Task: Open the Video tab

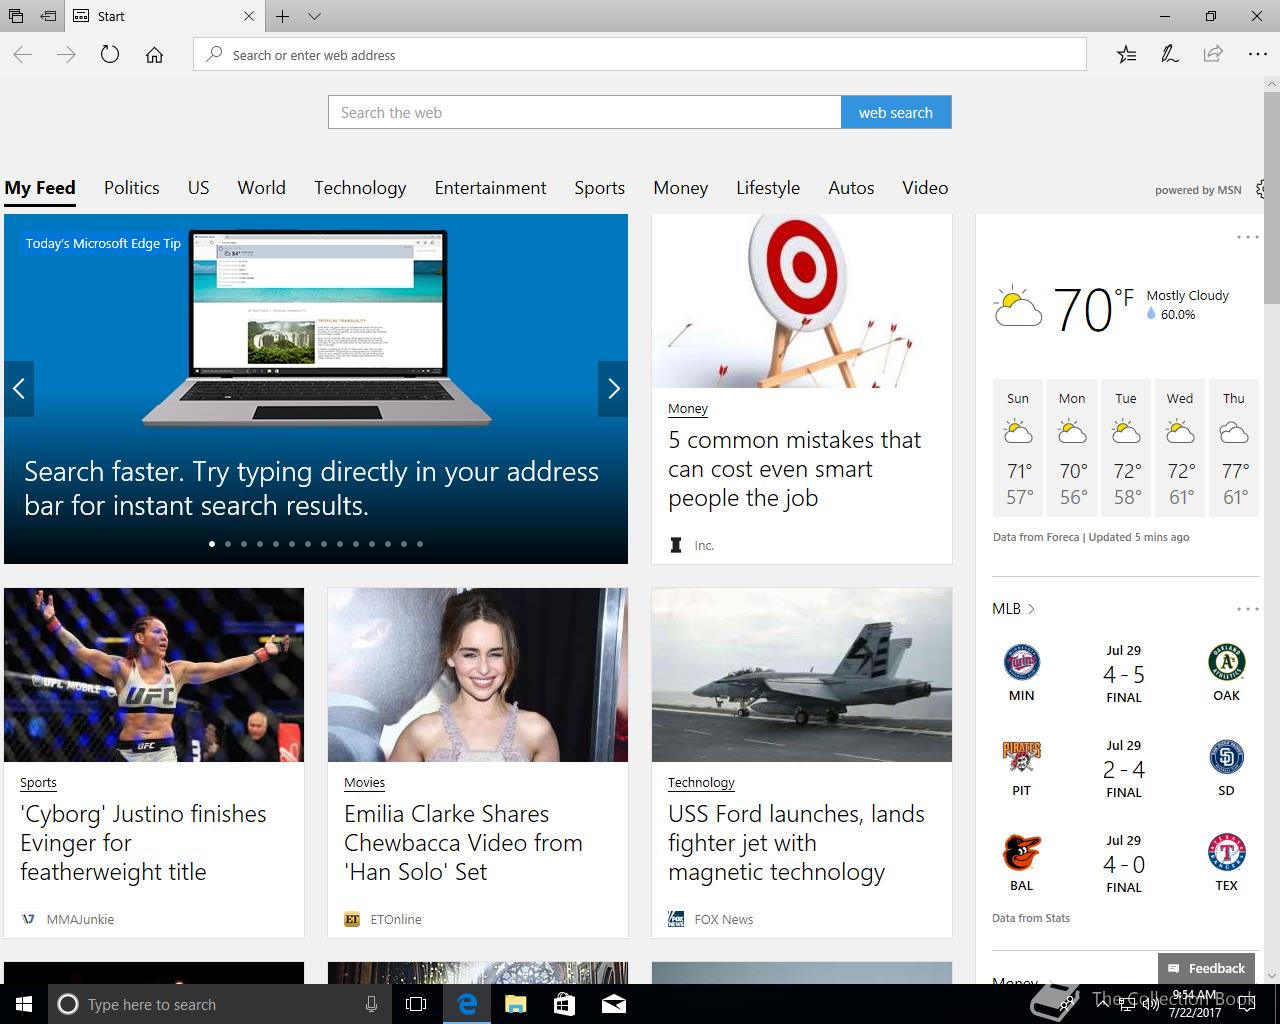Action: (x=925, y=188)
